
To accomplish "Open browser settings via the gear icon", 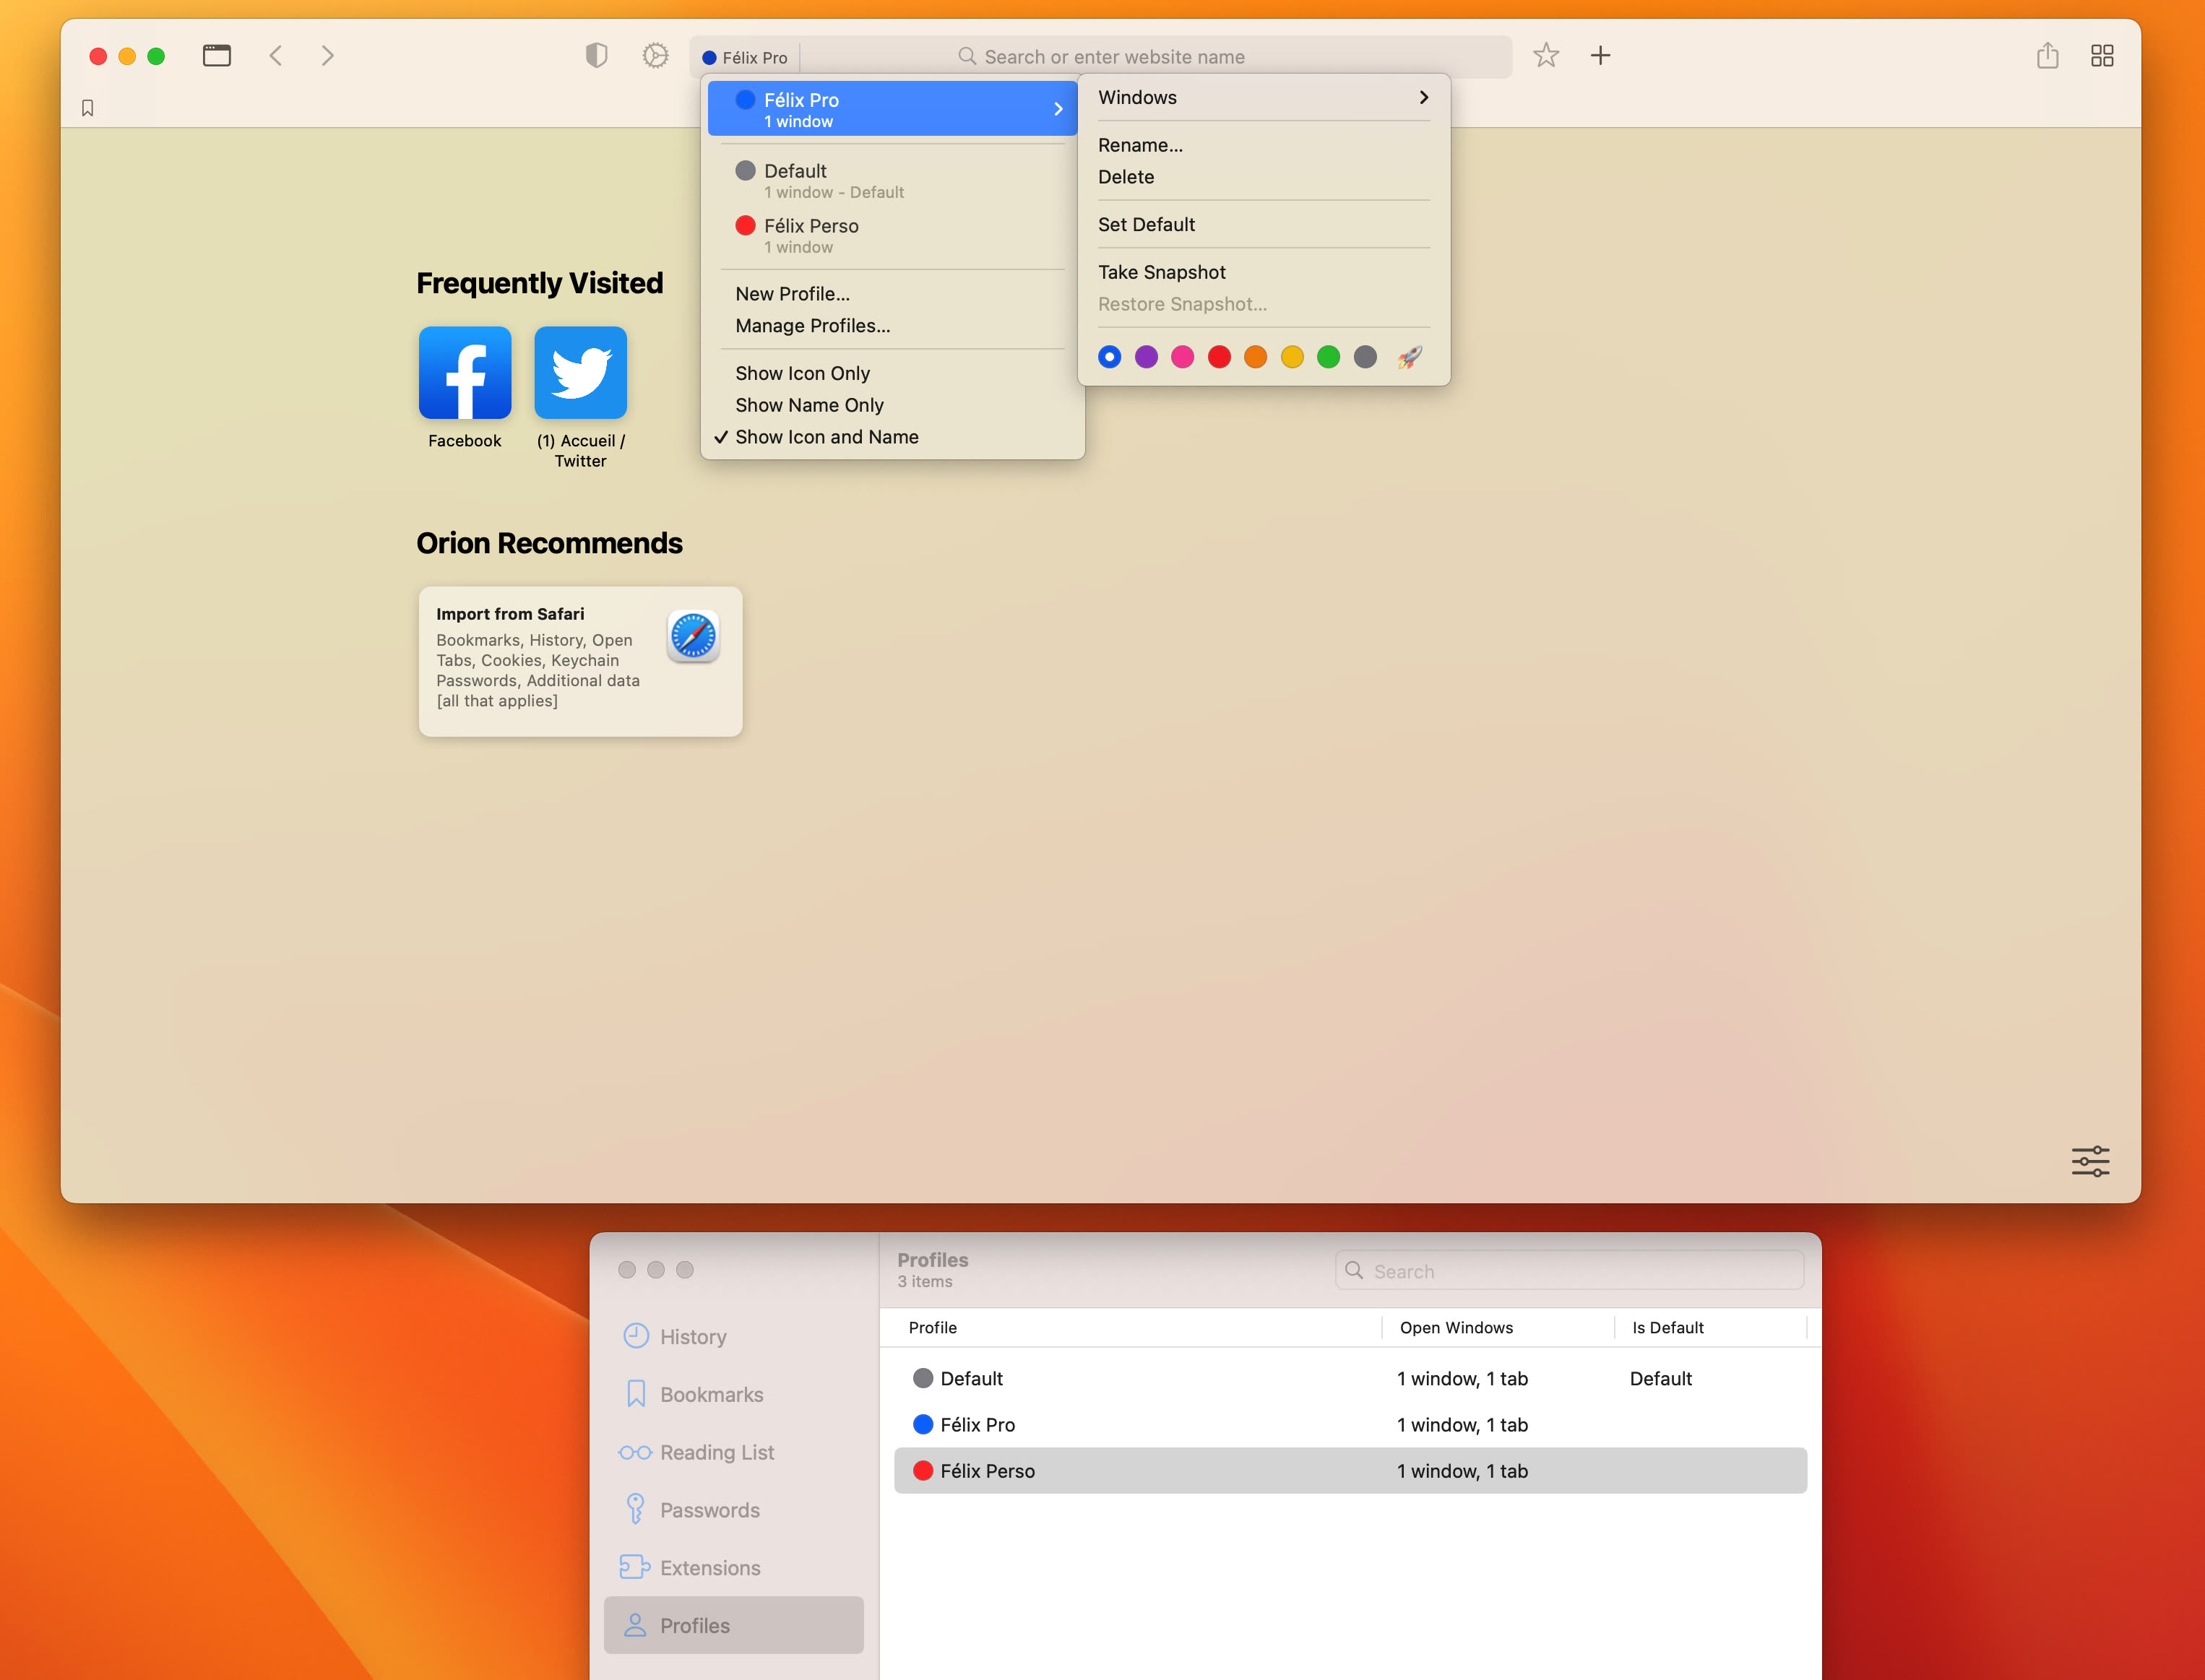I will point(656,56).
